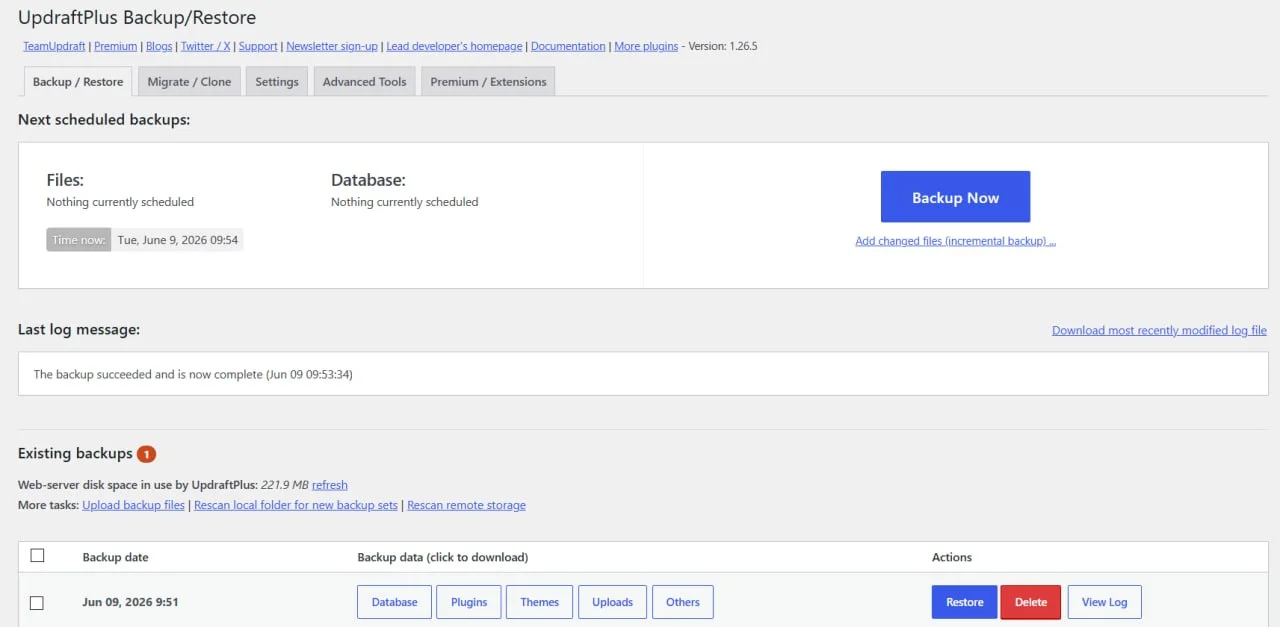
Task: Download the Themes backup data
Action: (x=539, y=602)
